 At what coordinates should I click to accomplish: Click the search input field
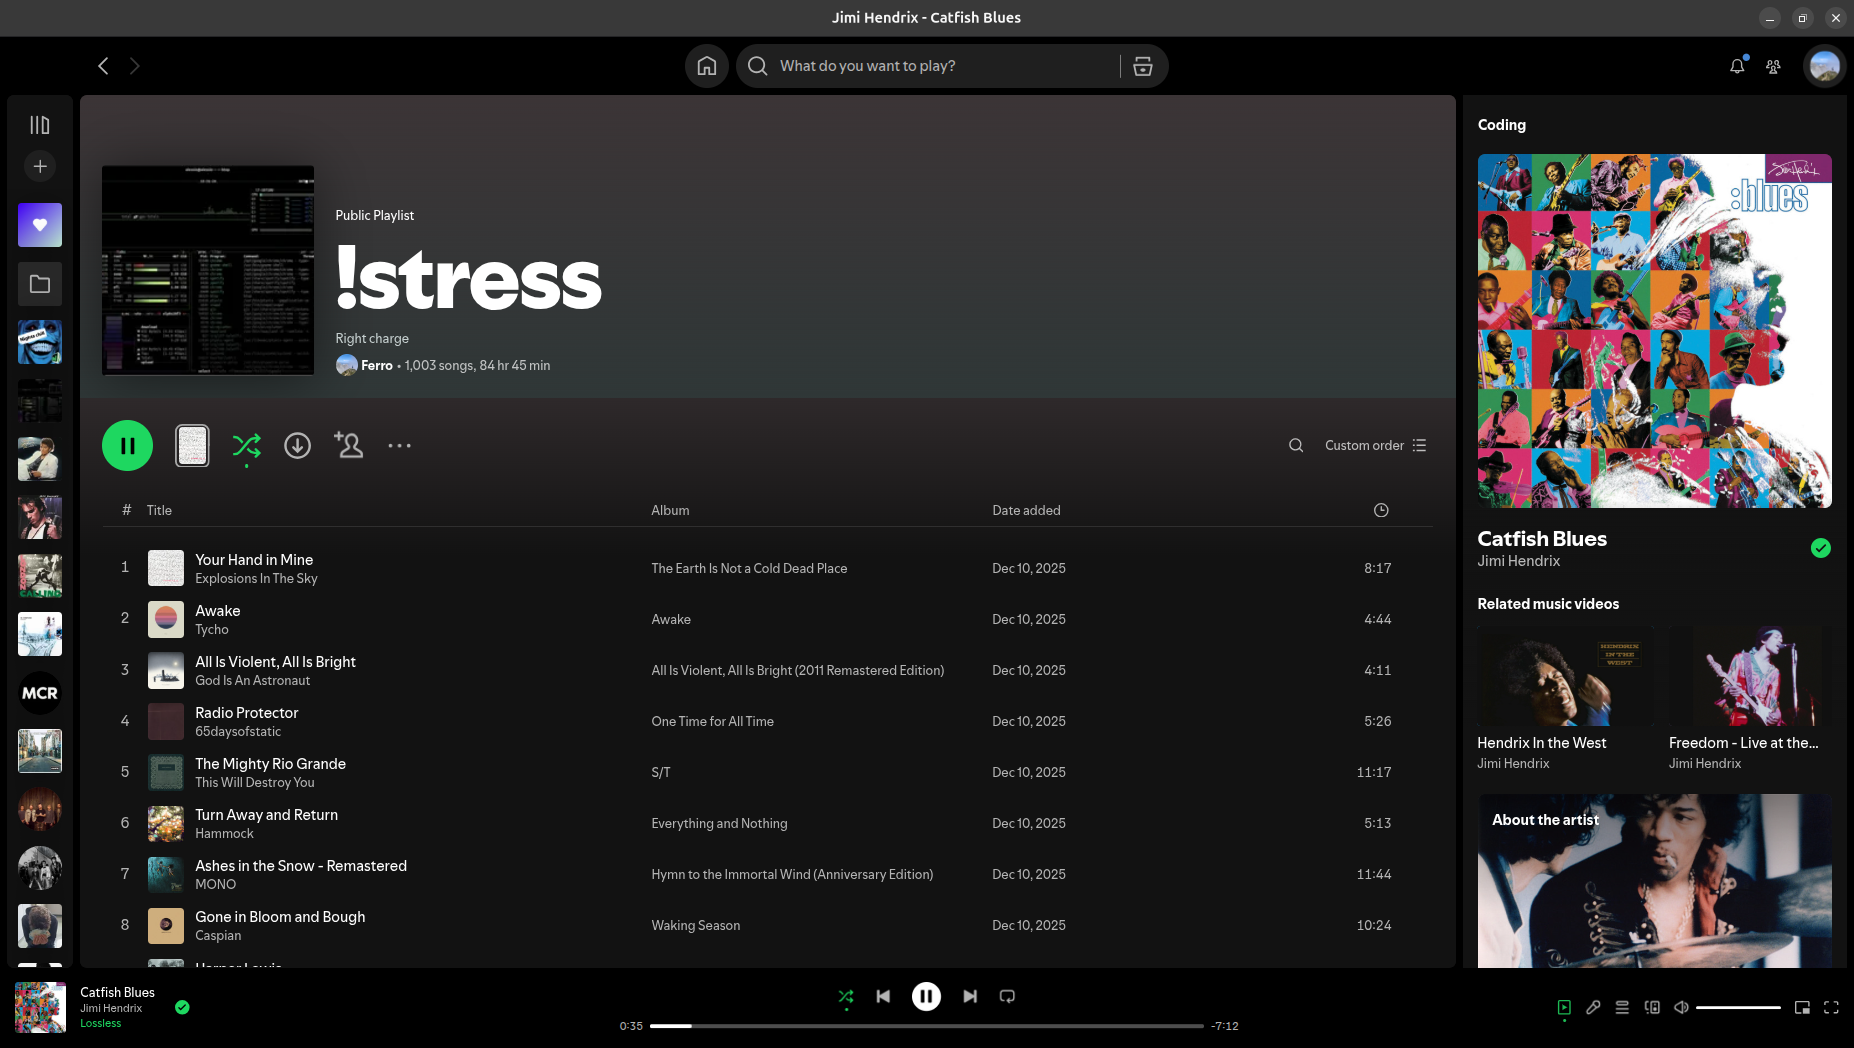tap(940, 66)
